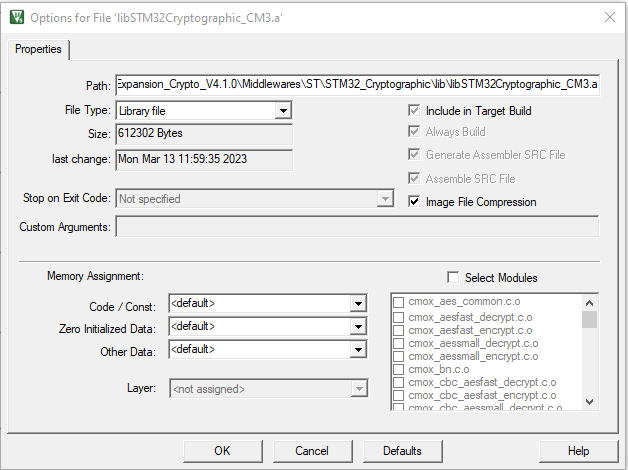Check cmox_aesfast_decrypt.c.o module
628x470 pixels.
pyautogui.click(x=399, y=317)
